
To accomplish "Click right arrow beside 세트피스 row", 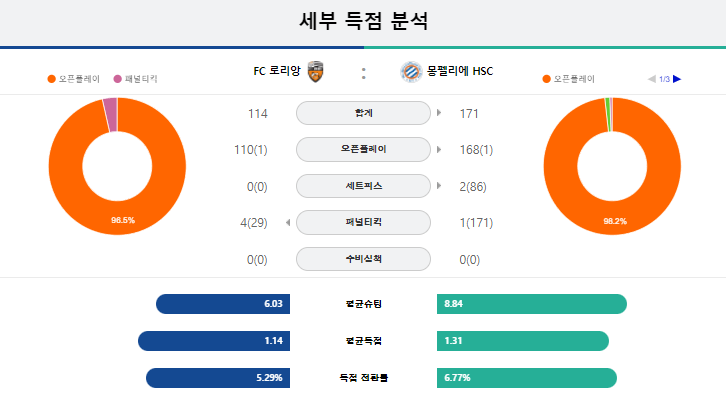I will [x=439, y=186].
